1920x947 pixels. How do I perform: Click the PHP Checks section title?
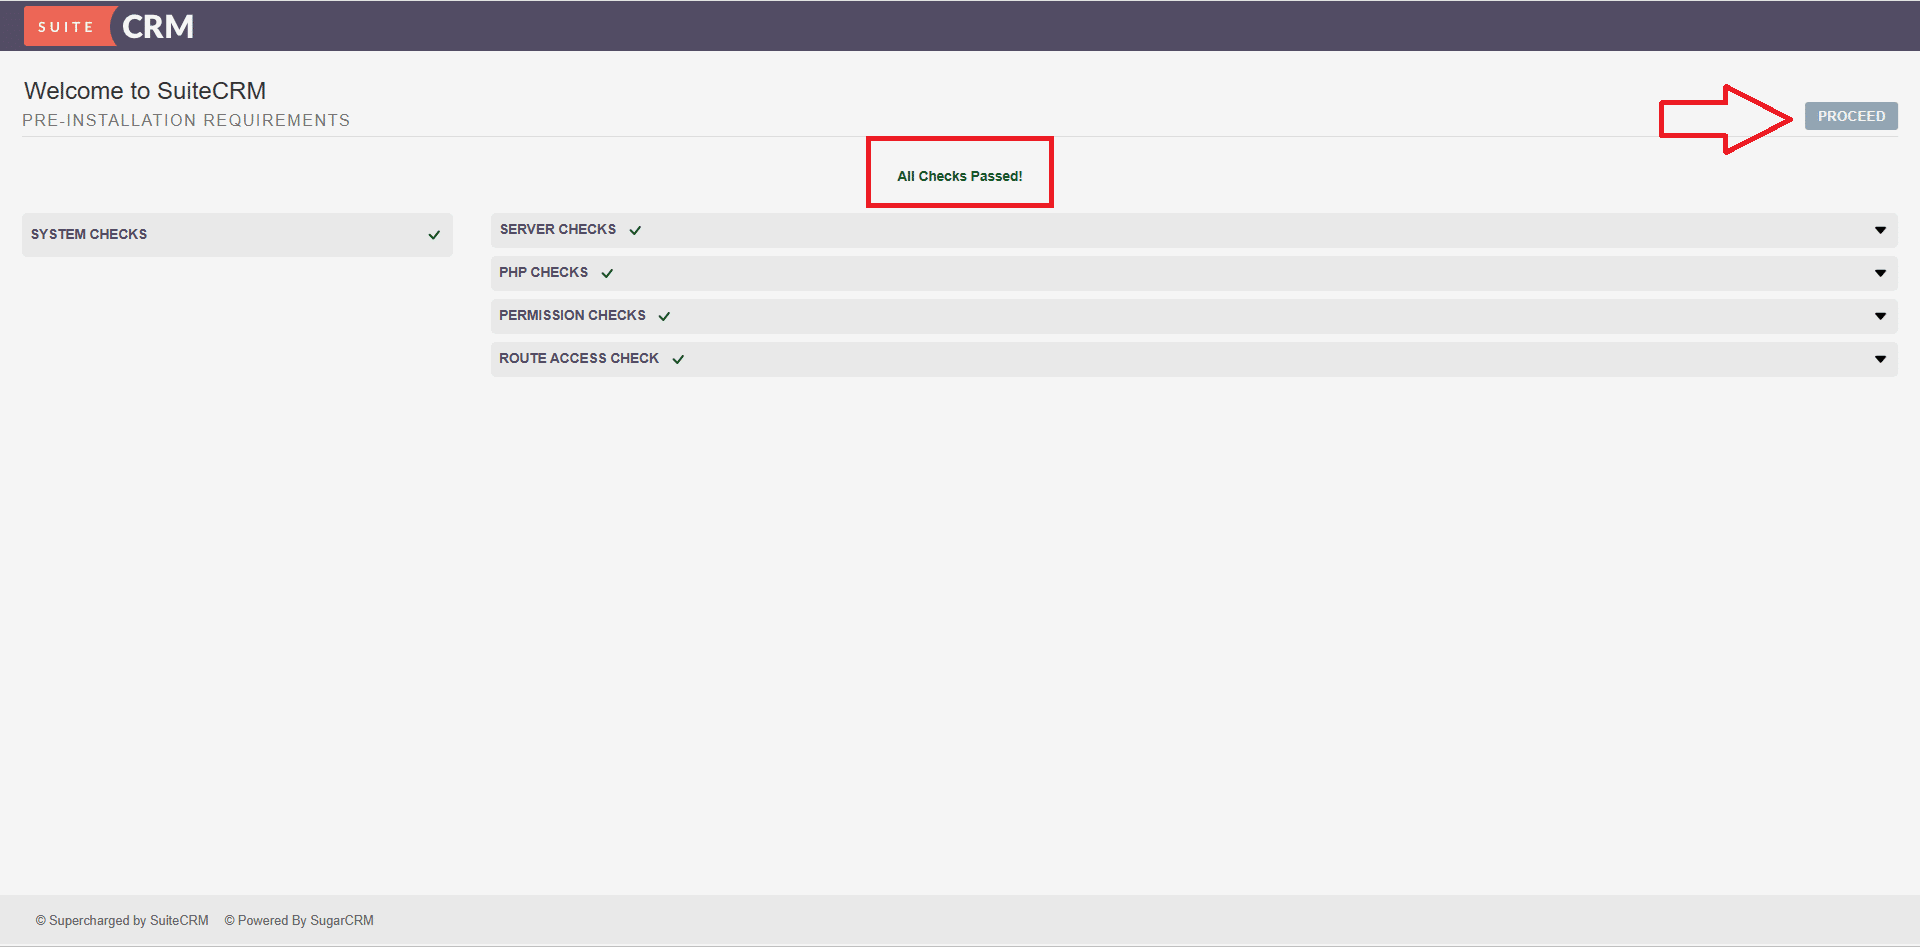(543, 272)
